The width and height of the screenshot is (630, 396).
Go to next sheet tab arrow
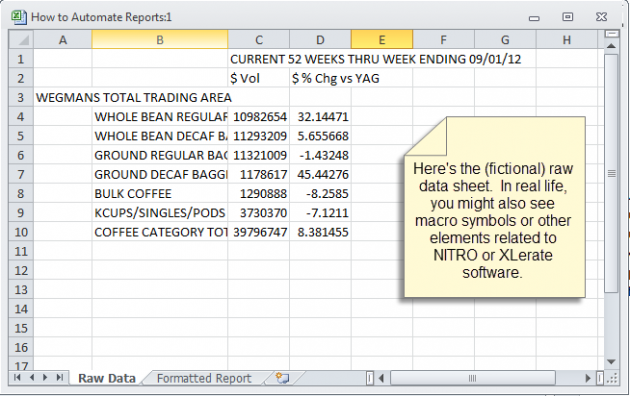45,378
